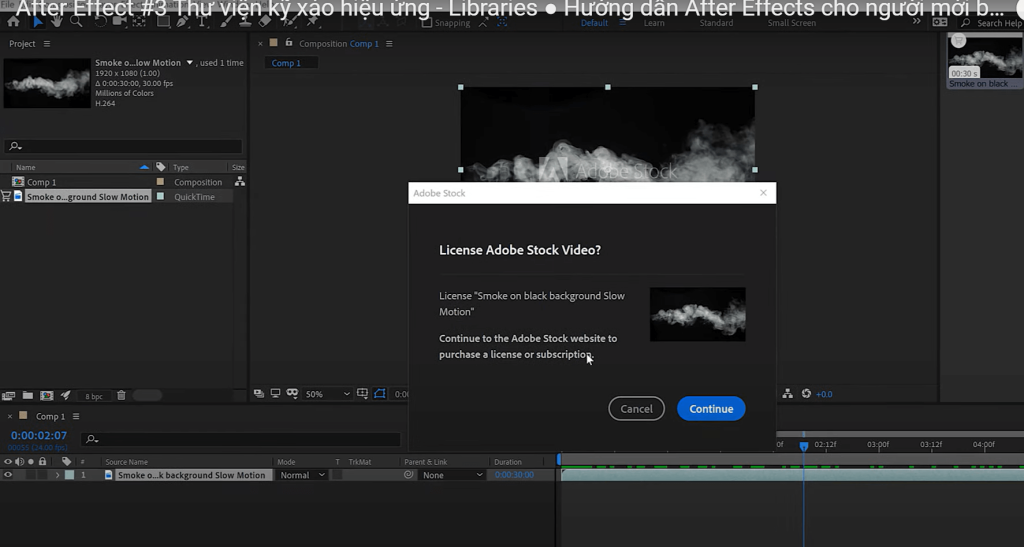Click the Interpret Footage icon in Project panel
The image size is (1024, 547).
pos(8,396)
